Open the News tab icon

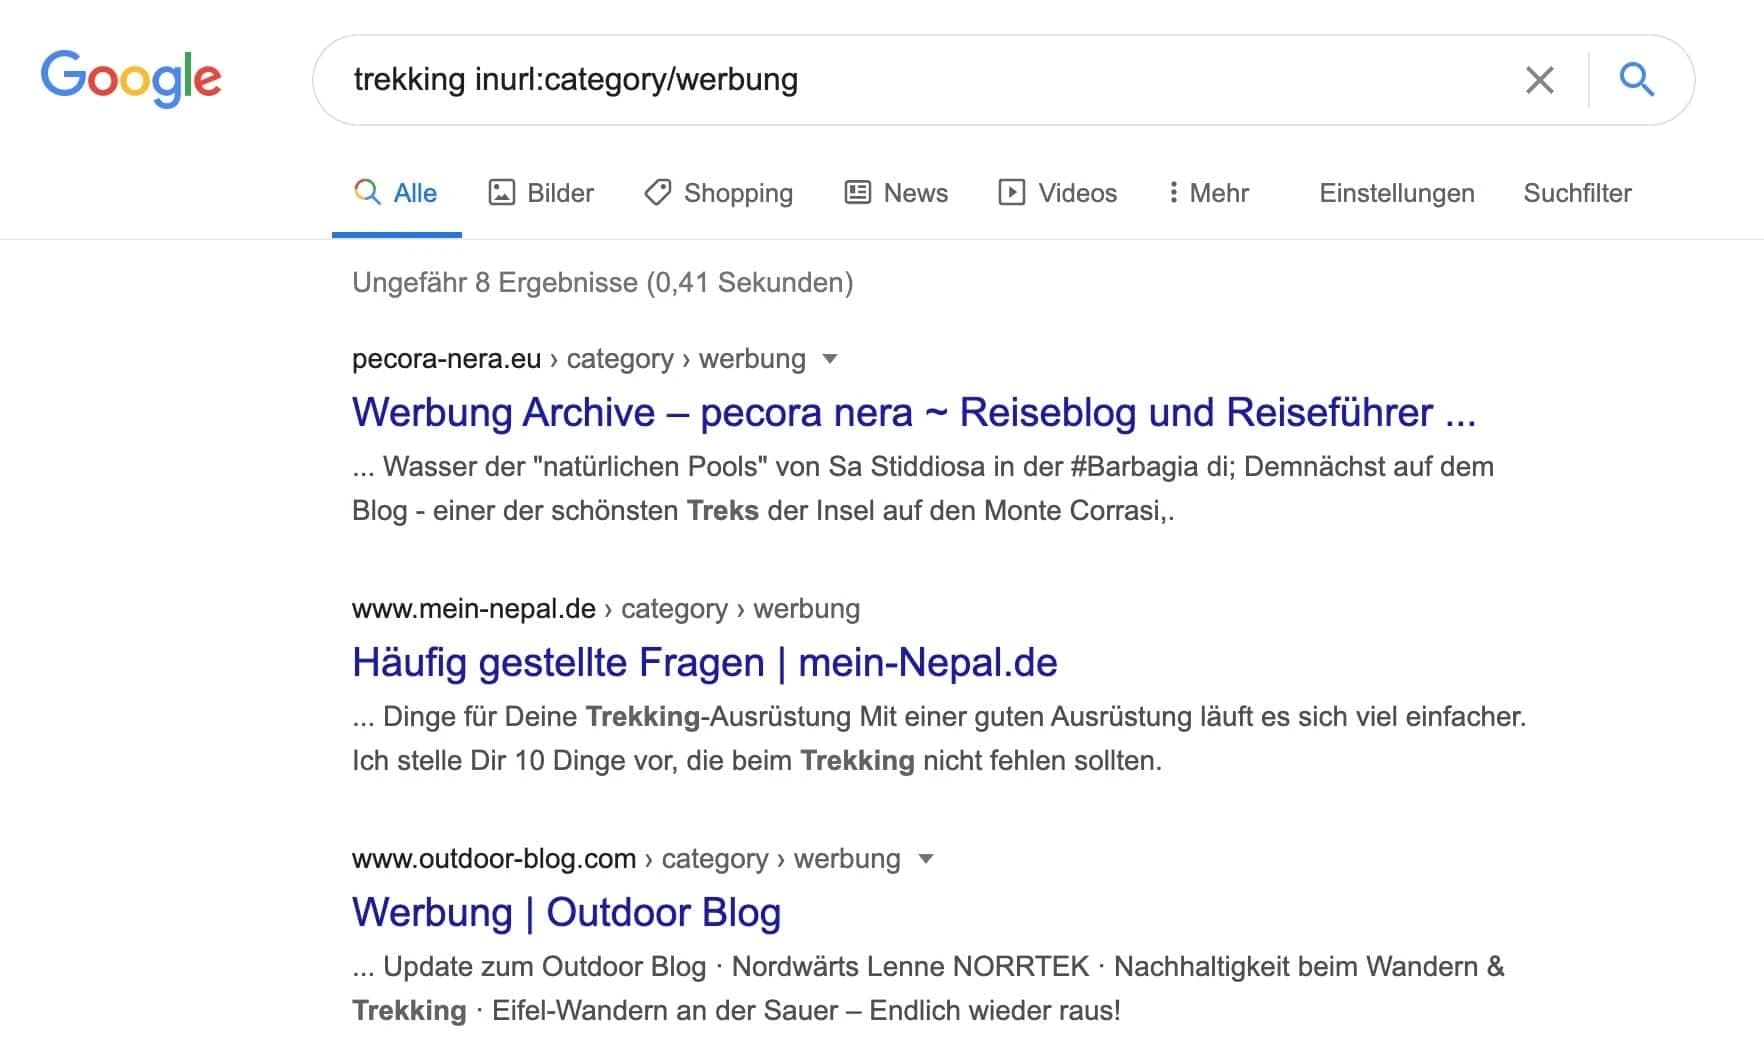[x=856, y=192]
